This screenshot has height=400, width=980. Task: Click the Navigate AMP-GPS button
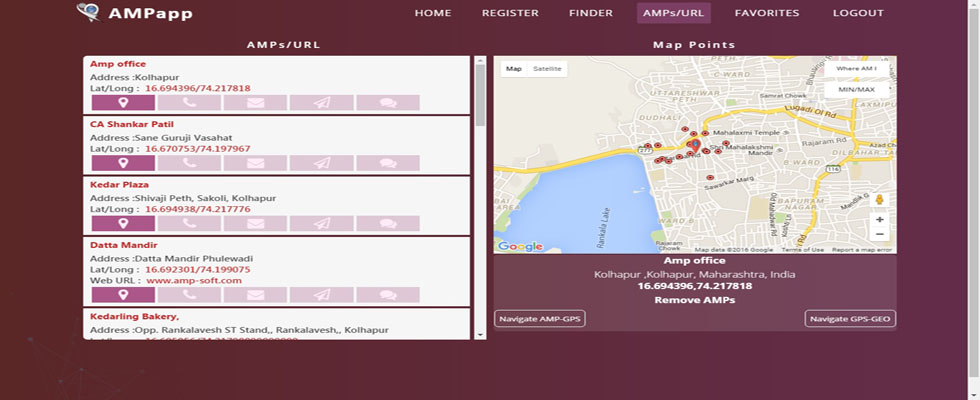click(540, 319)
